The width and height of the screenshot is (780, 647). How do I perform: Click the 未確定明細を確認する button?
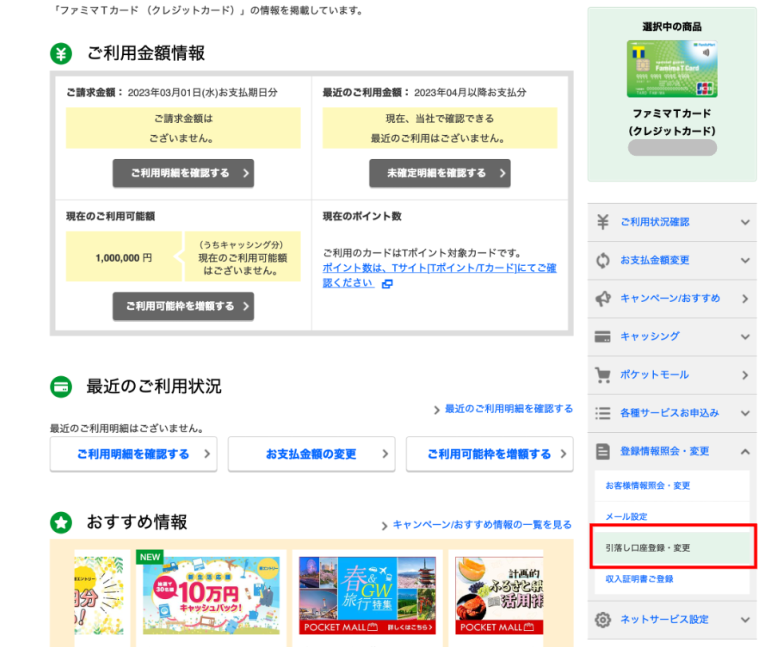[440, 173]
